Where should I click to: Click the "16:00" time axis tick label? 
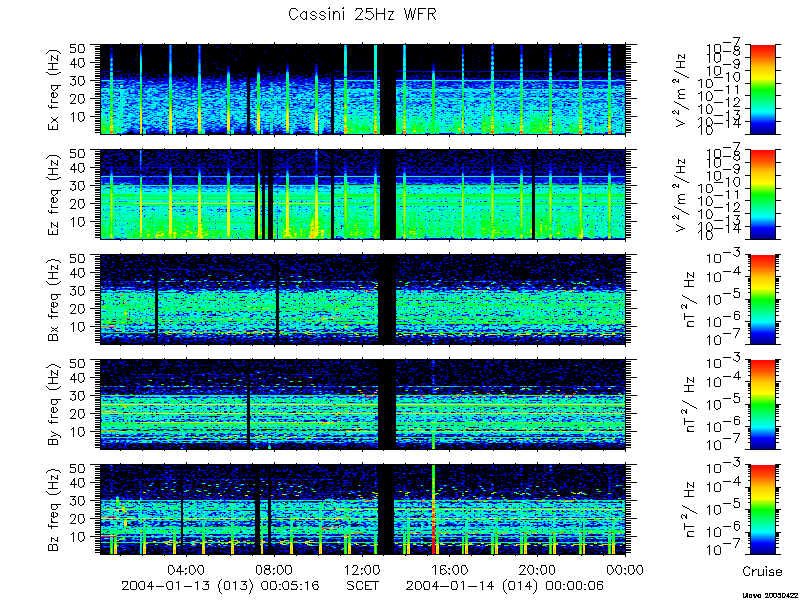[451, 569]
